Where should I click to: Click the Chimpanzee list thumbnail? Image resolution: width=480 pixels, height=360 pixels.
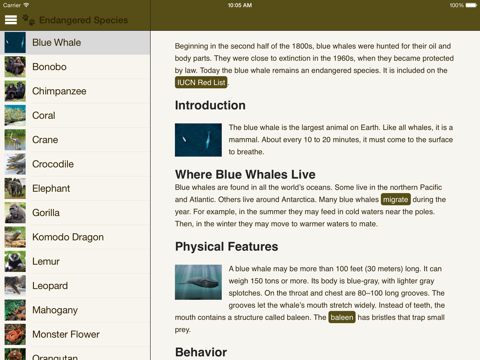15,91
